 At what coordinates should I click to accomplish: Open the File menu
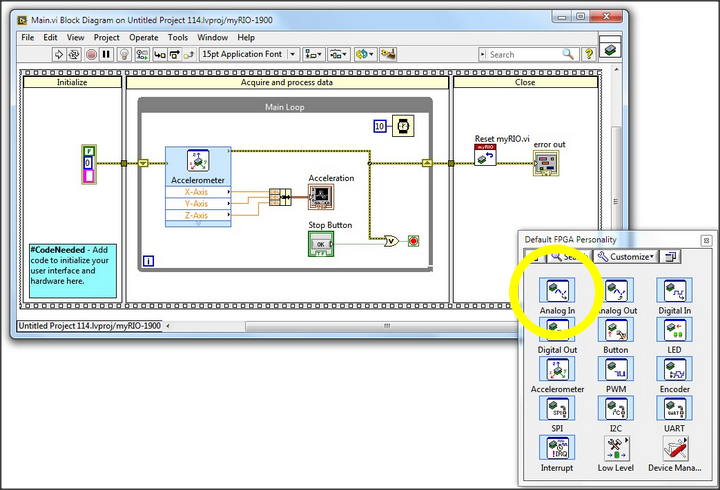(28, 38)
